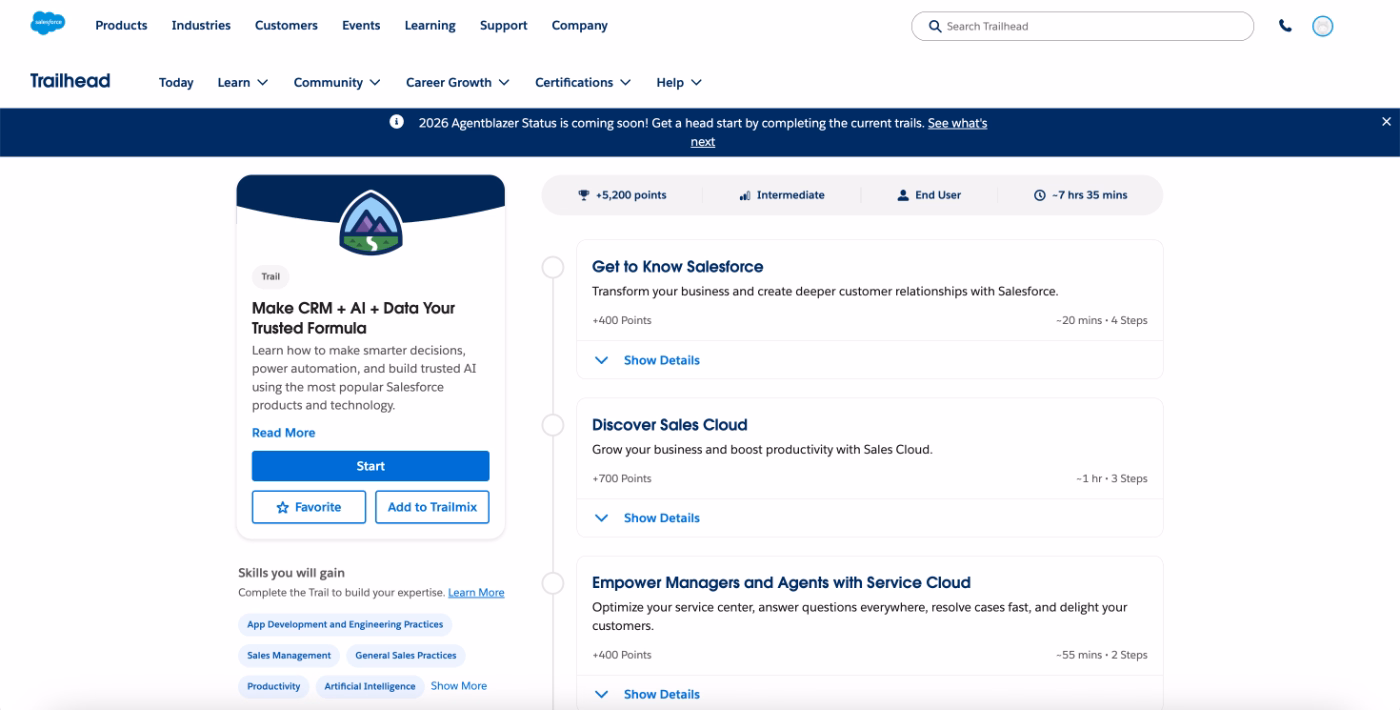Click the Skills you will gain heading

point(291,573)
